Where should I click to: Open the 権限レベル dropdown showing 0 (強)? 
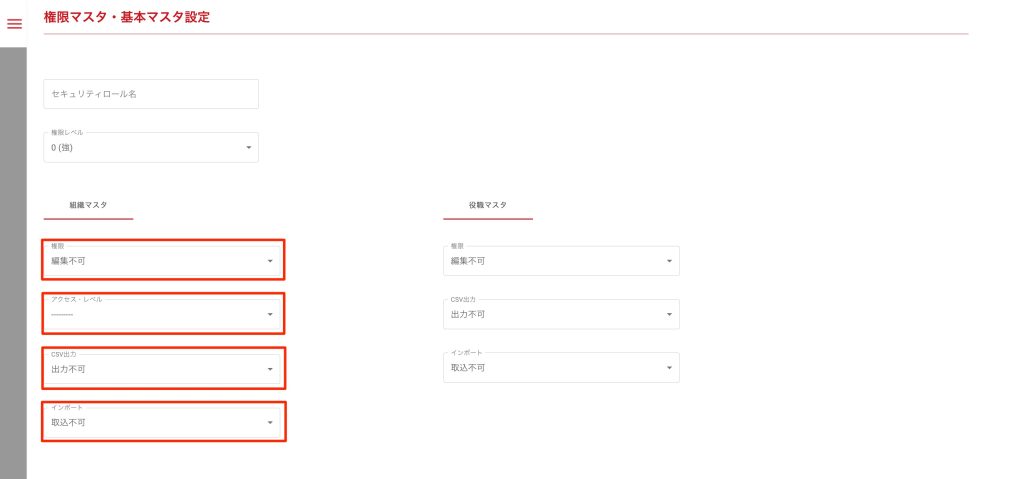145,148
